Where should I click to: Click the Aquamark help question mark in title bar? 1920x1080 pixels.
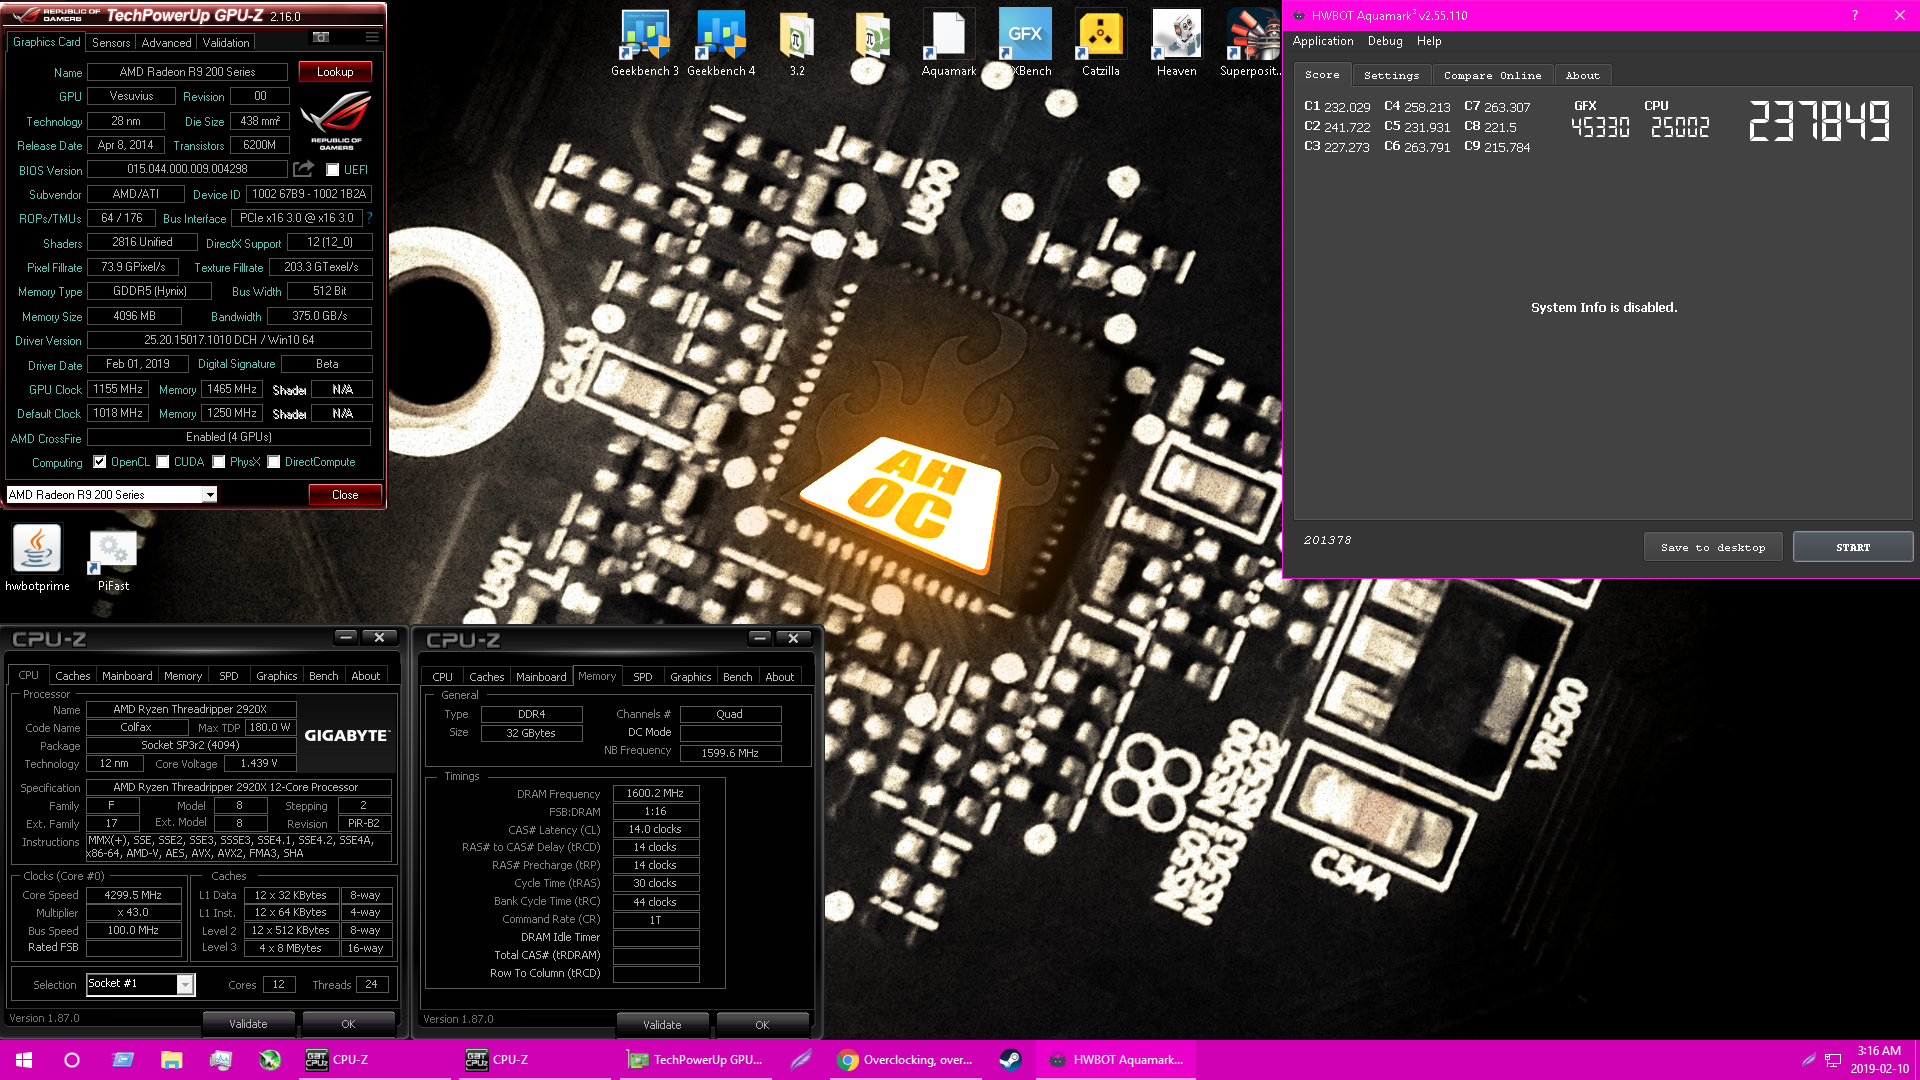point(1854,15)
